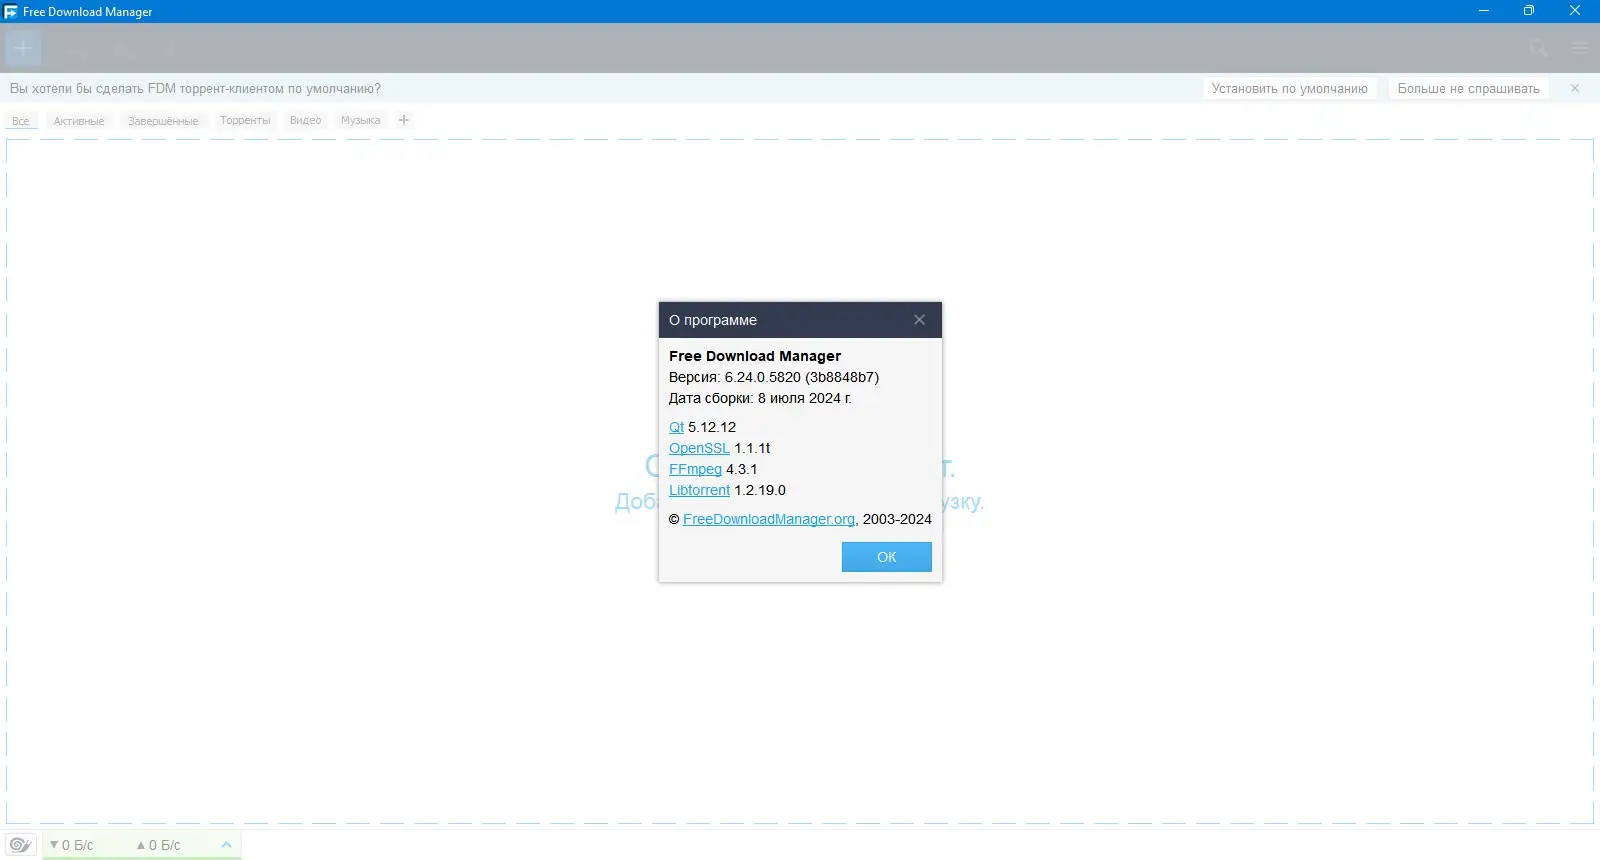Toggle snail mode icon in status bar

tap(20, 845)
